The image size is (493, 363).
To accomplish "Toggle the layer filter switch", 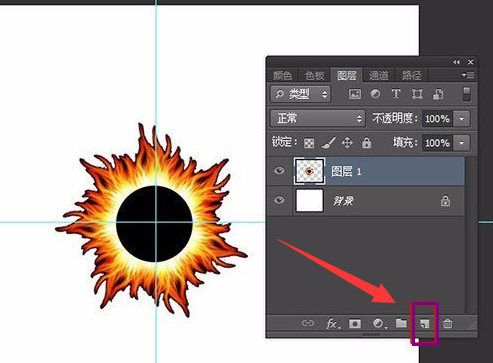I will pos(467,94).
